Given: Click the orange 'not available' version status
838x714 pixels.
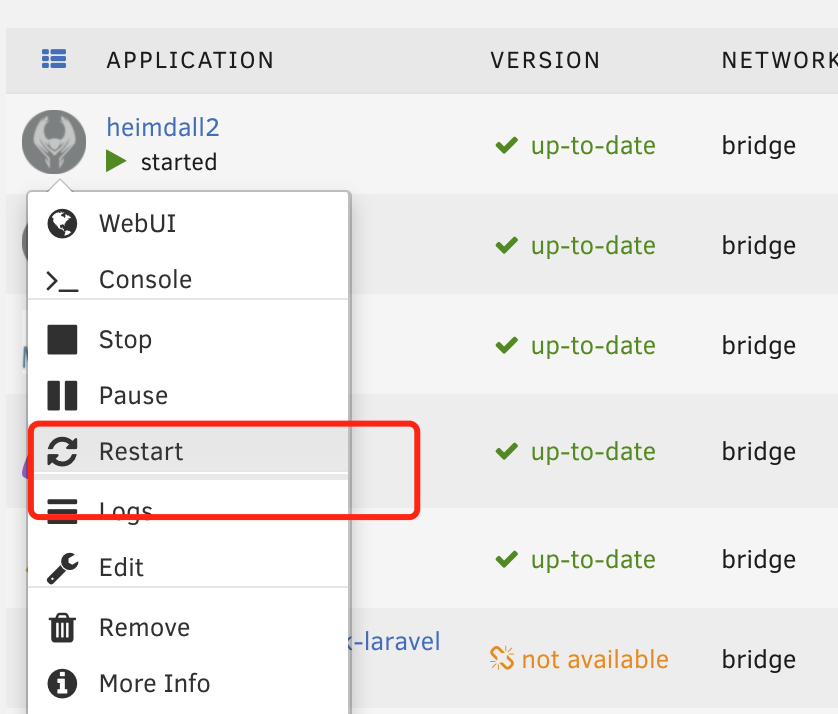Looking at the screenshot, I should pyautogui.click(x=580, y=659).
